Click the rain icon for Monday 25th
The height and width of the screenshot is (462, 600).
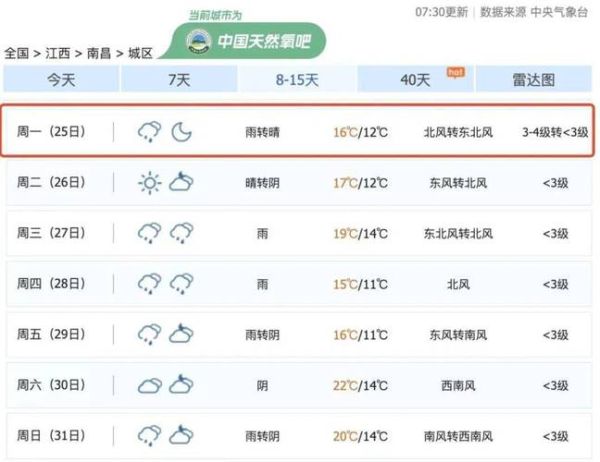pyautogui.click(x=150, y=131)
